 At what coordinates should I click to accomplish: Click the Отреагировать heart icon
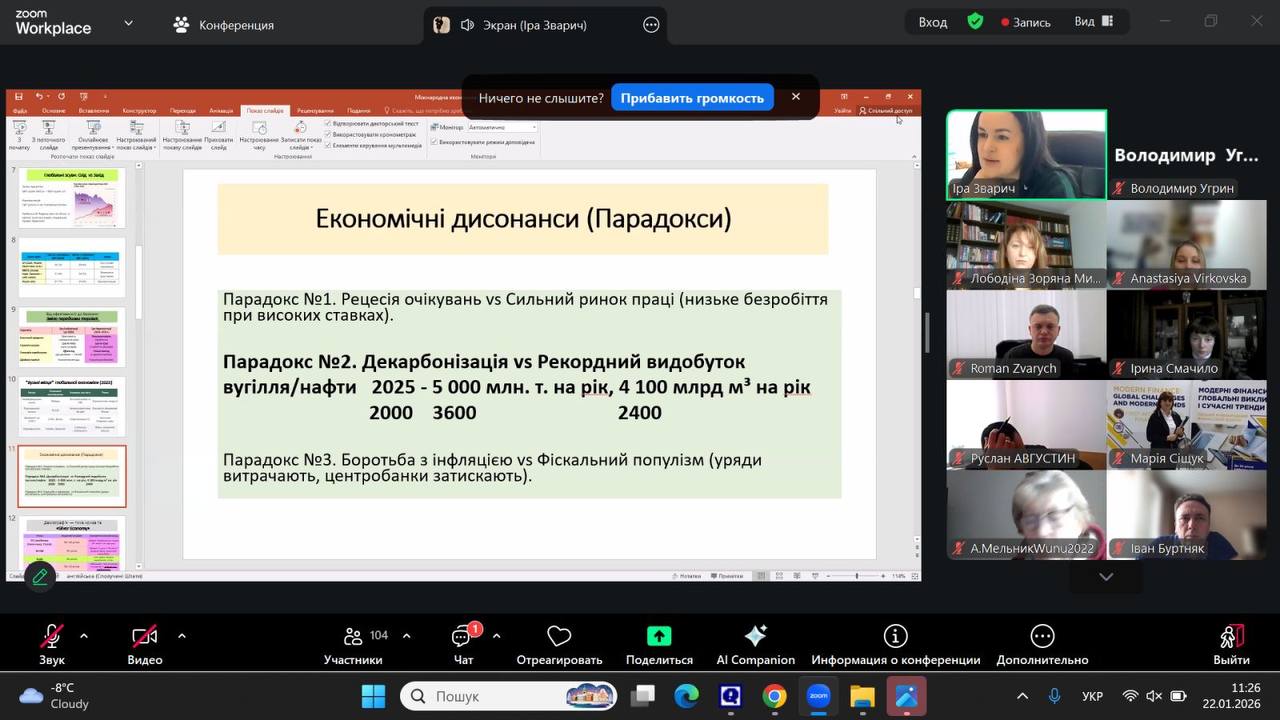tap(559, 637)
